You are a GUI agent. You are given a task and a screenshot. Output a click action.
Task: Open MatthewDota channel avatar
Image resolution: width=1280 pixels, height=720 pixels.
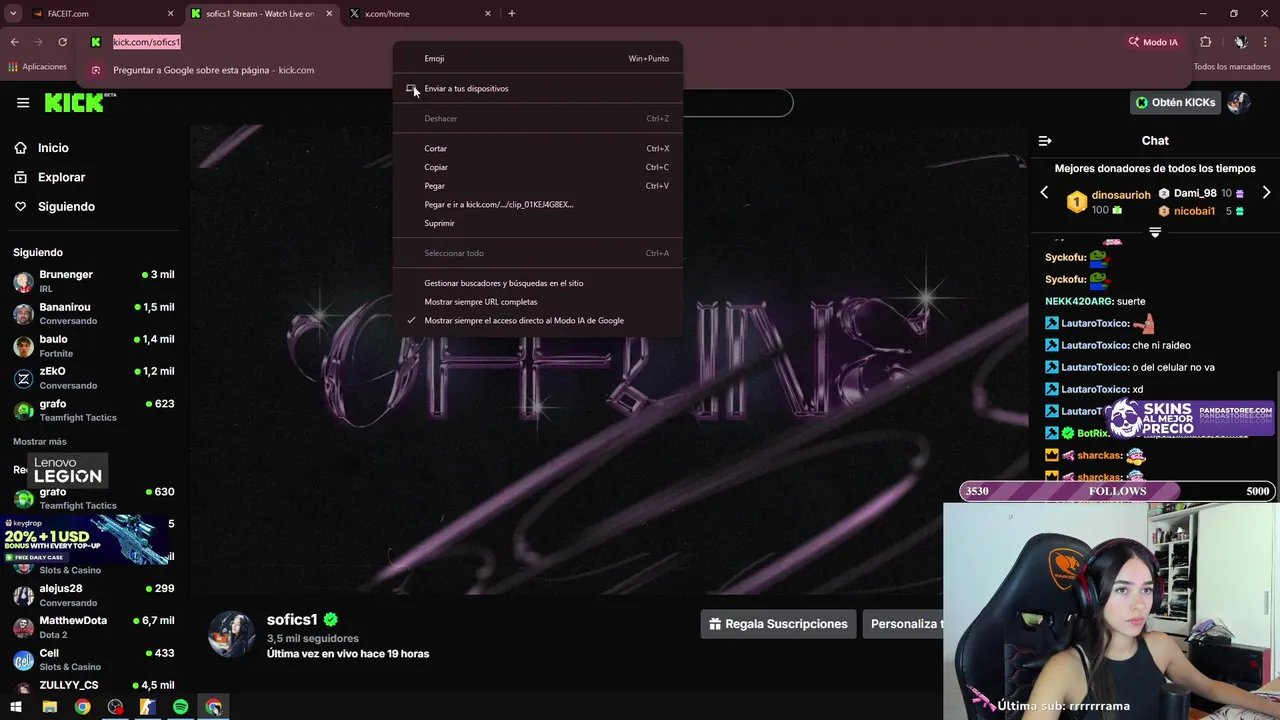pos(23,627)
